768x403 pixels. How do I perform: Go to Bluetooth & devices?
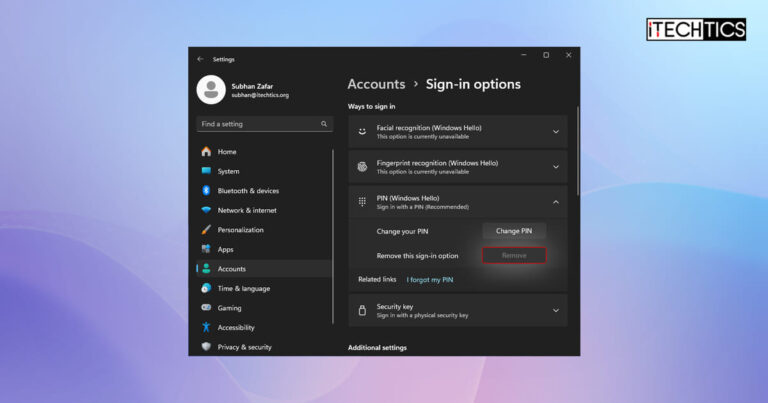pyautogui.click(x=264, y=190)
